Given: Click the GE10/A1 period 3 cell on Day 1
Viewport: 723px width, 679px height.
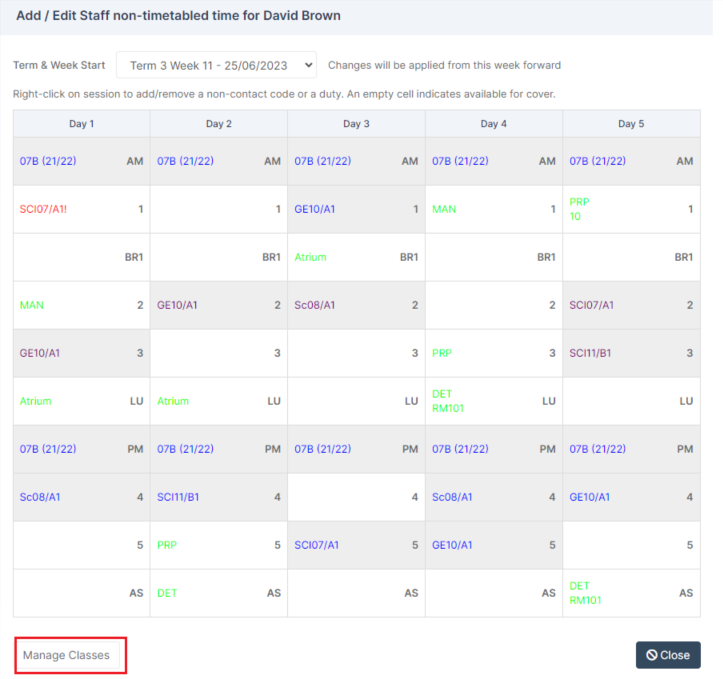Looking at the screenshot, I should click(x=82, y=353).
